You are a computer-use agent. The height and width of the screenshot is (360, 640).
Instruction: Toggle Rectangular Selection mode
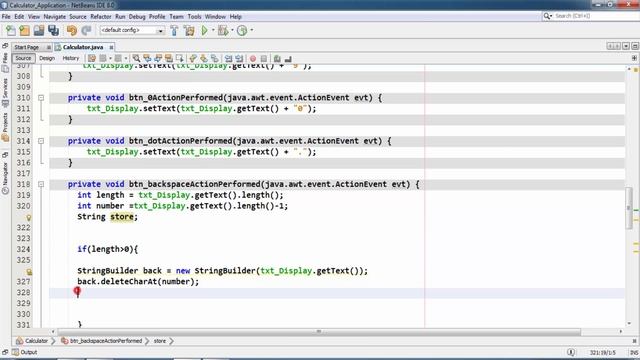pos(180,58)
